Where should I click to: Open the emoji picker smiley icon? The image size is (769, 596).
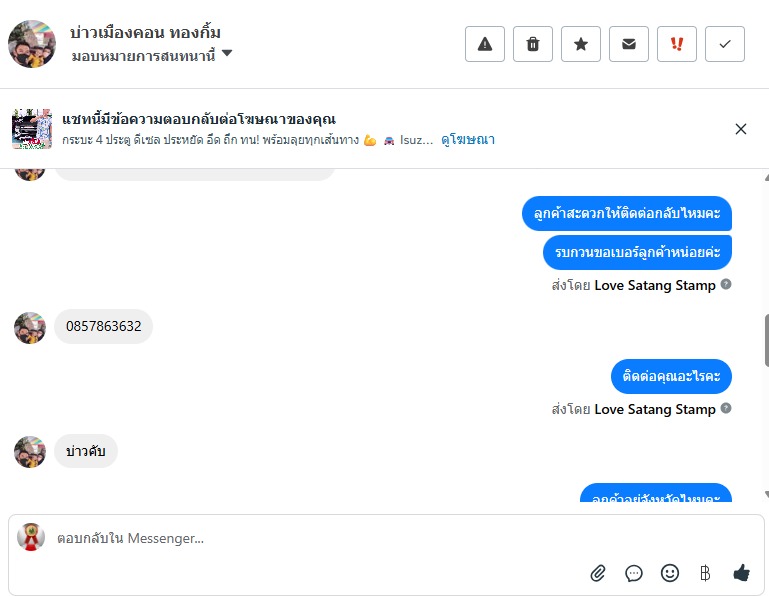[x=670, y=573]
